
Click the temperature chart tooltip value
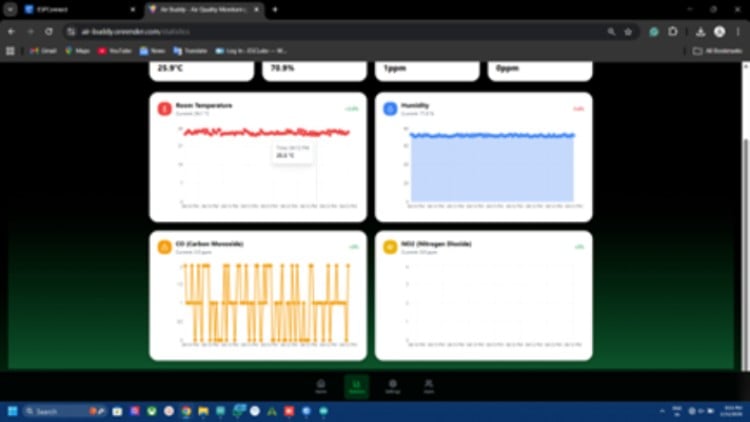point(285,155)
